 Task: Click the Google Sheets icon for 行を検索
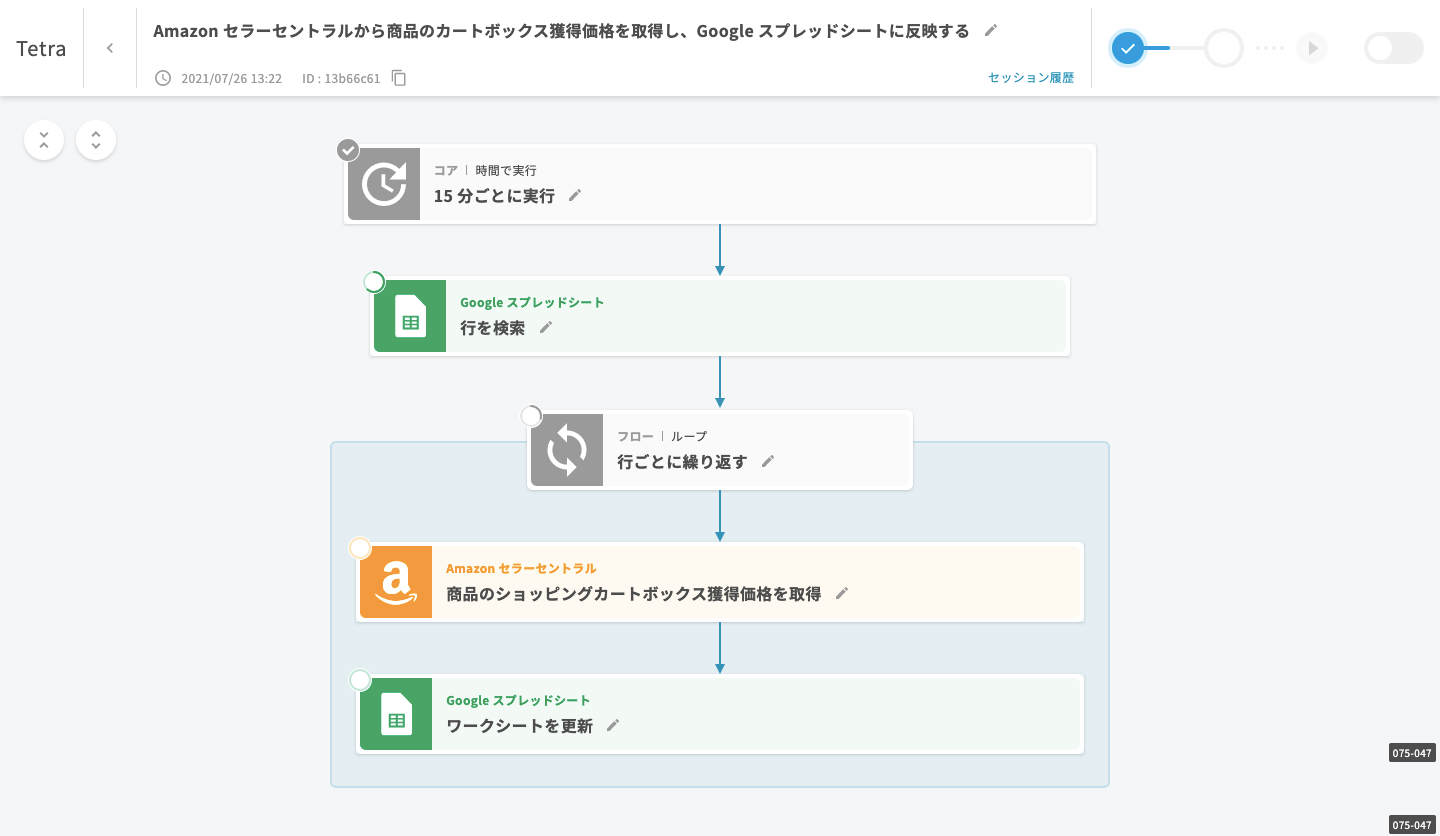coord(410,316)
